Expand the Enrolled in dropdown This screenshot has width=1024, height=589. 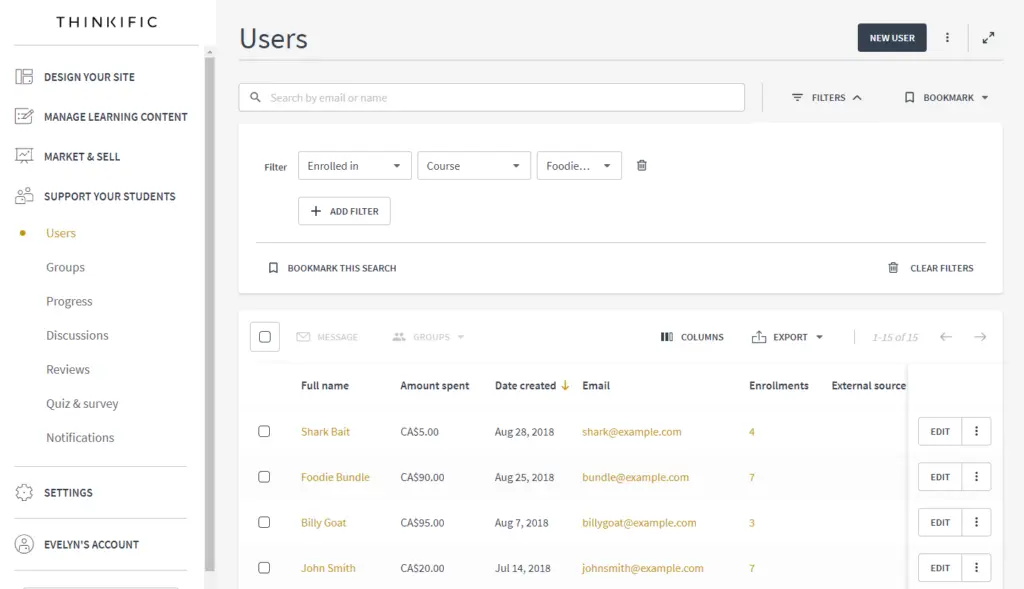354,166
